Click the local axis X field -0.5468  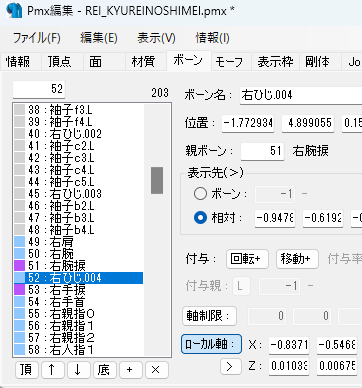point(337,345)
